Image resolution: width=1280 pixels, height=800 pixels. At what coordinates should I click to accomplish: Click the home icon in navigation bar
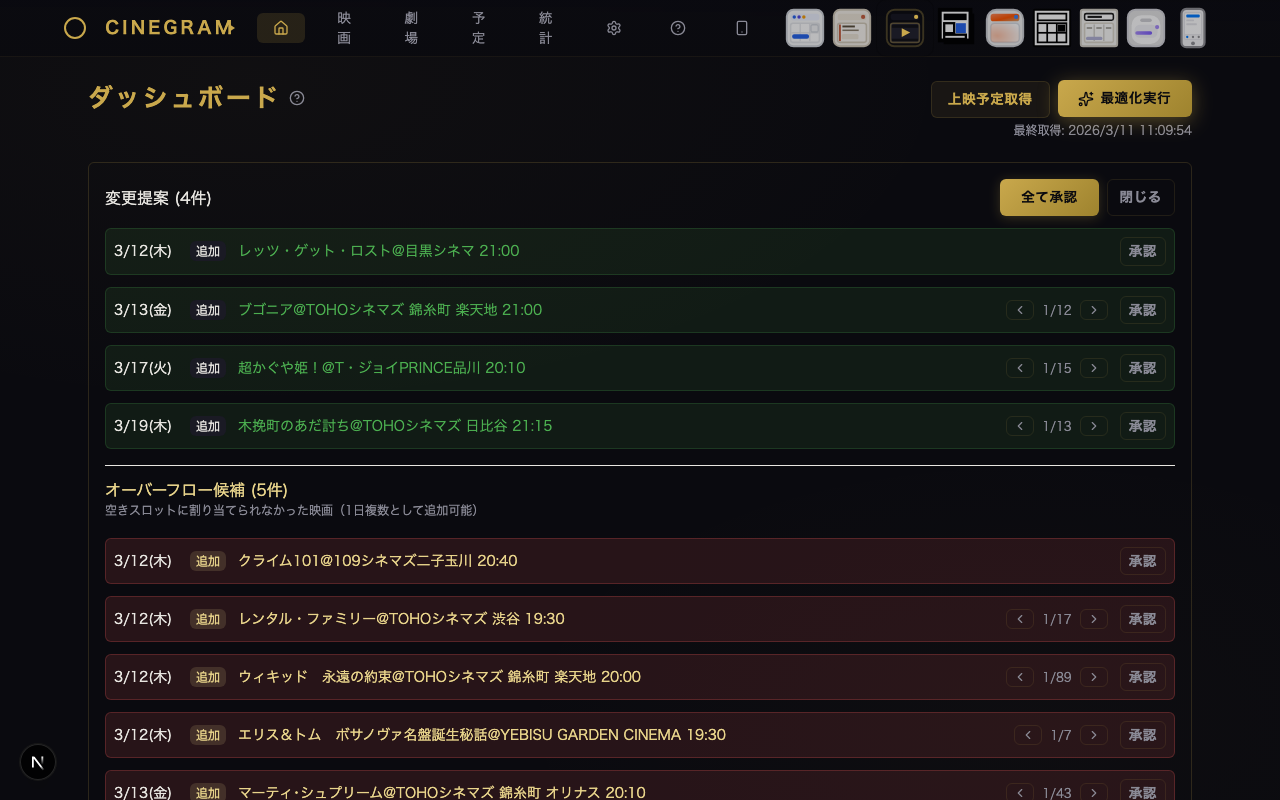[281, 28]
